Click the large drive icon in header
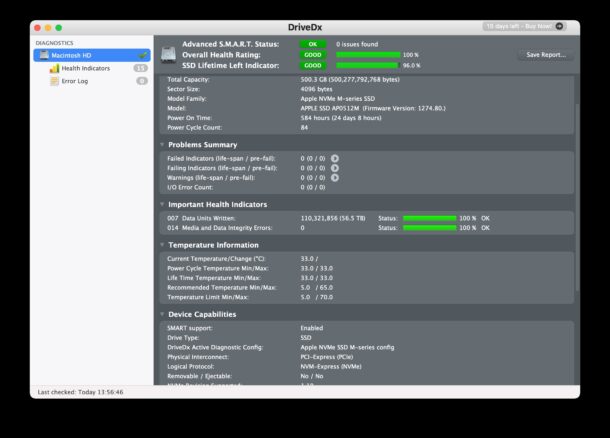 (168, 55)
